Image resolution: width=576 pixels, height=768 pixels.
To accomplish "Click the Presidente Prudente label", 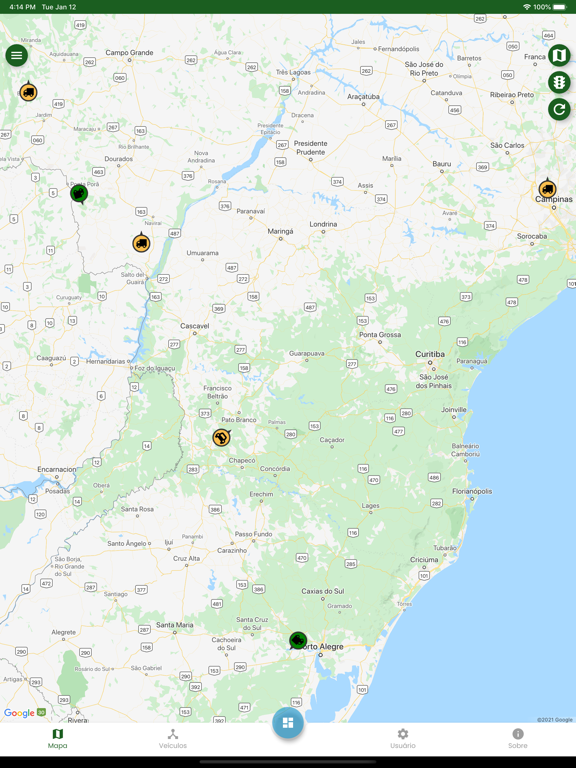I will coord(311,148).
